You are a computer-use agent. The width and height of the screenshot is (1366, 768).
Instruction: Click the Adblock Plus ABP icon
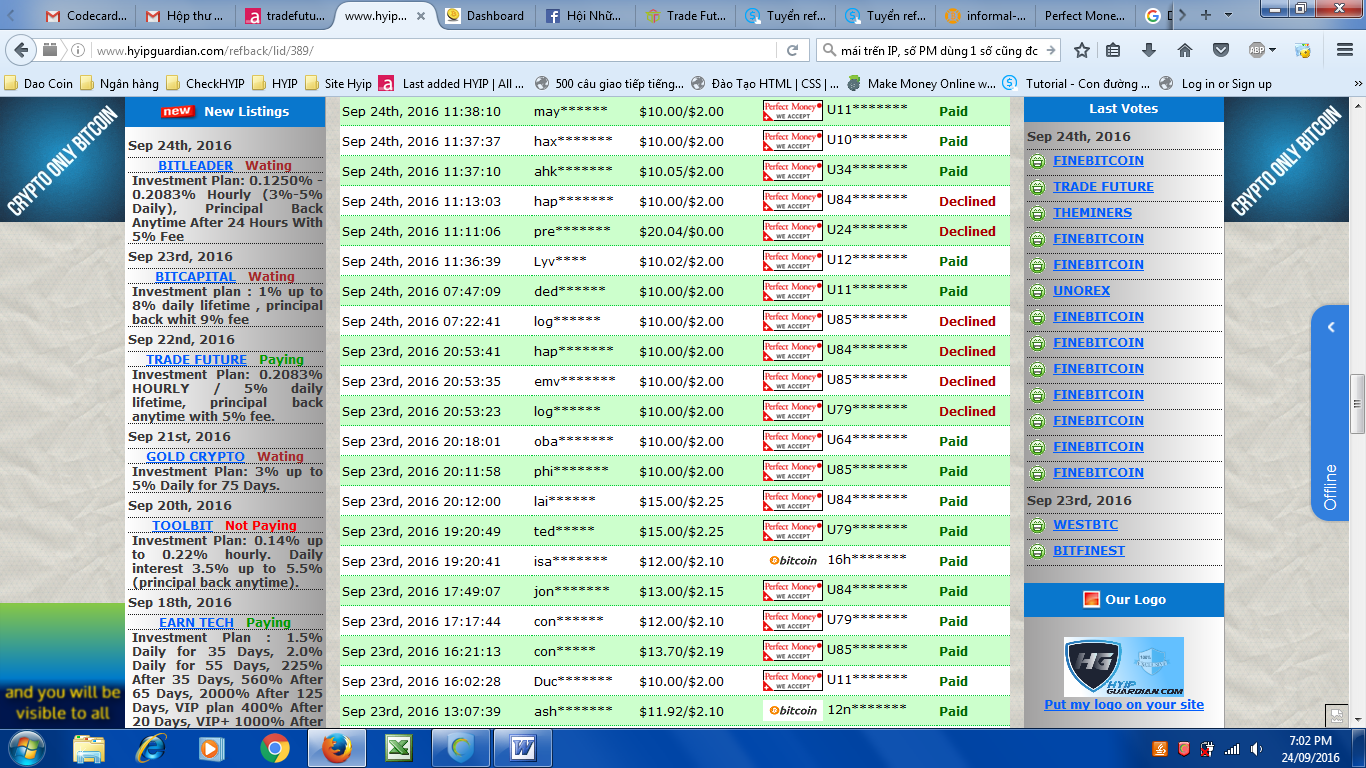tap(1258, 50)
